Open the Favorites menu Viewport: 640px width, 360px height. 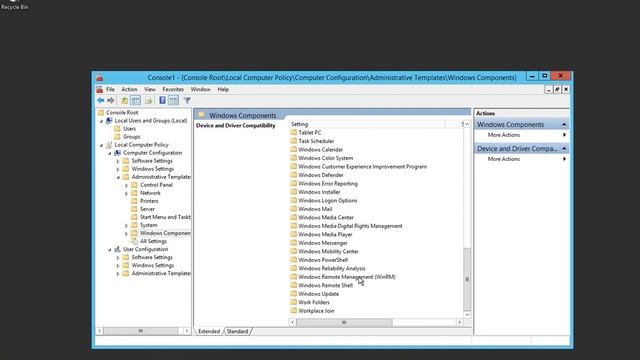pyautogui.click(x=173, y=89)
